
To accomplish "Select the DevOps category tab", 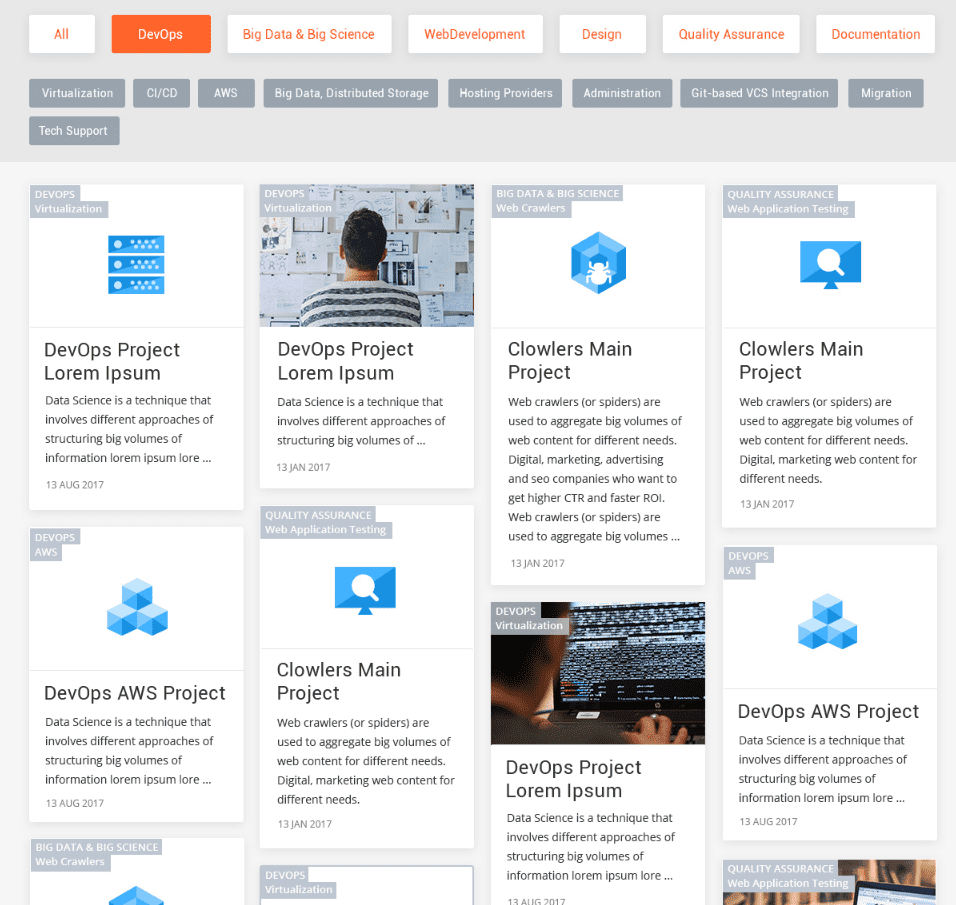I will pos(161,34).
